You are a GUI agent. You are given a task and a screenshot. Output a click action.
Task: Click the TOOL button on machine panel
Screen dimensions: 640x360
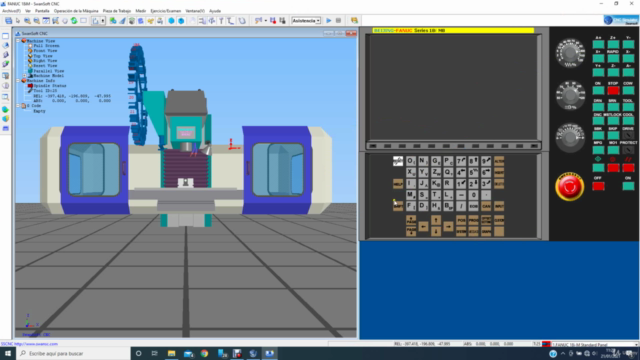[x=628, y=107]
